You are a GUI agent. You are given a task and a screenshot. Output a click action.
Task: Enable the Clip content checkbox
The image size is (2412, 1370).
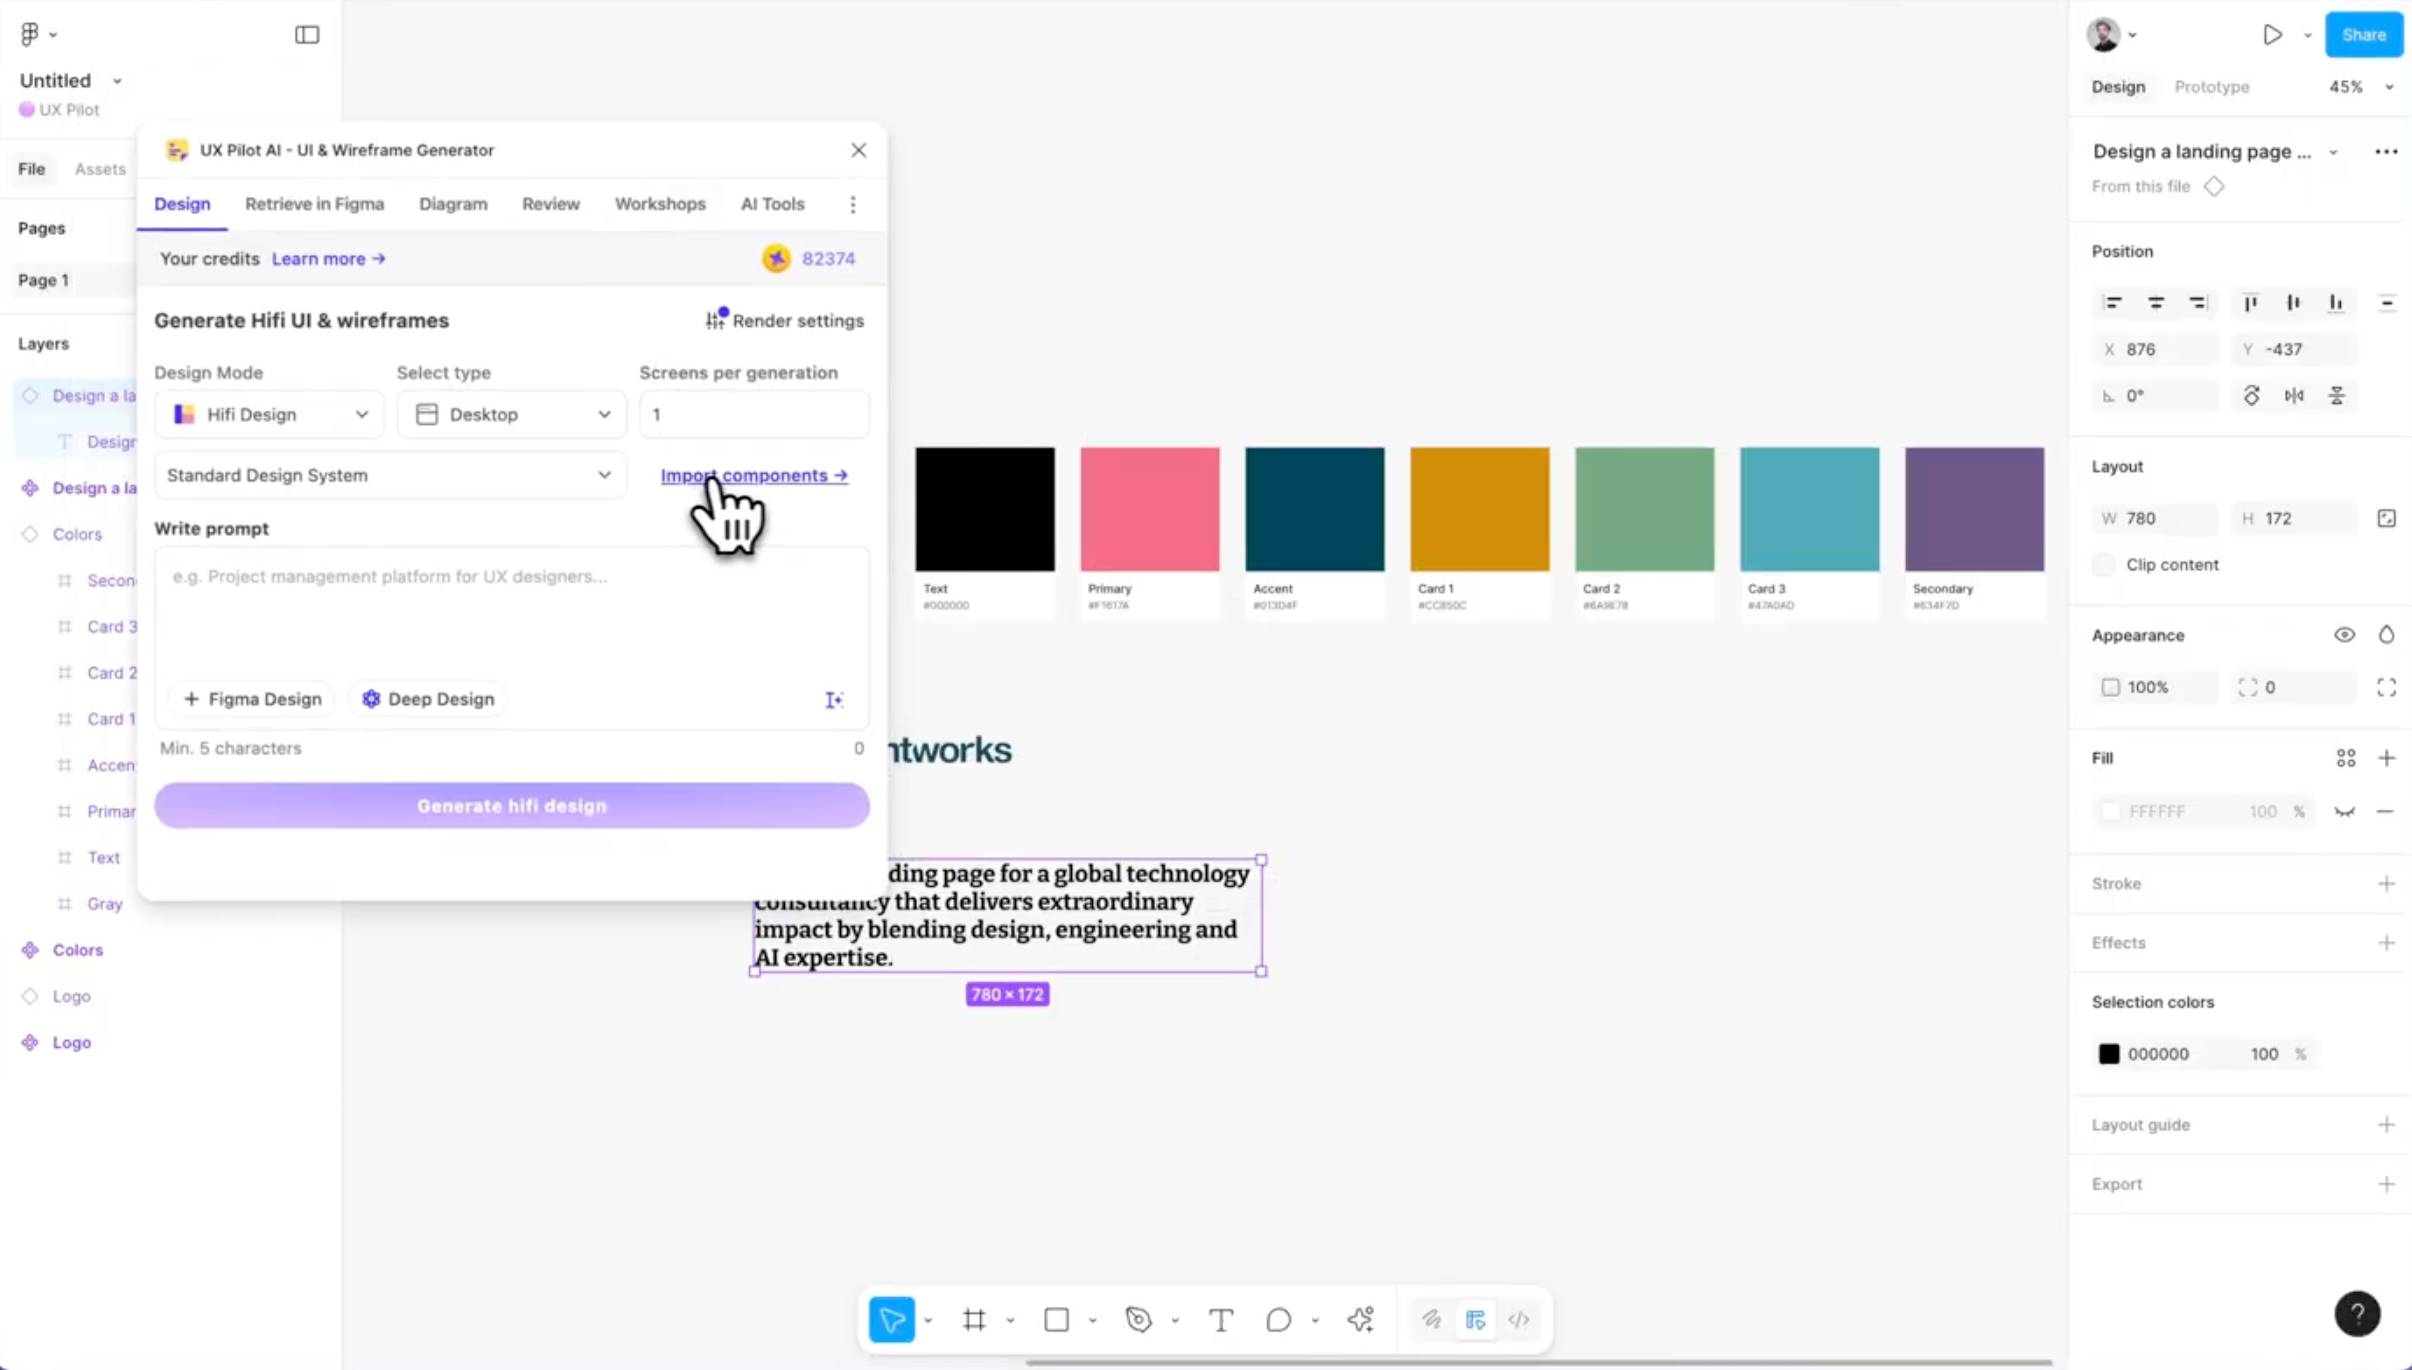point(2104,565)
